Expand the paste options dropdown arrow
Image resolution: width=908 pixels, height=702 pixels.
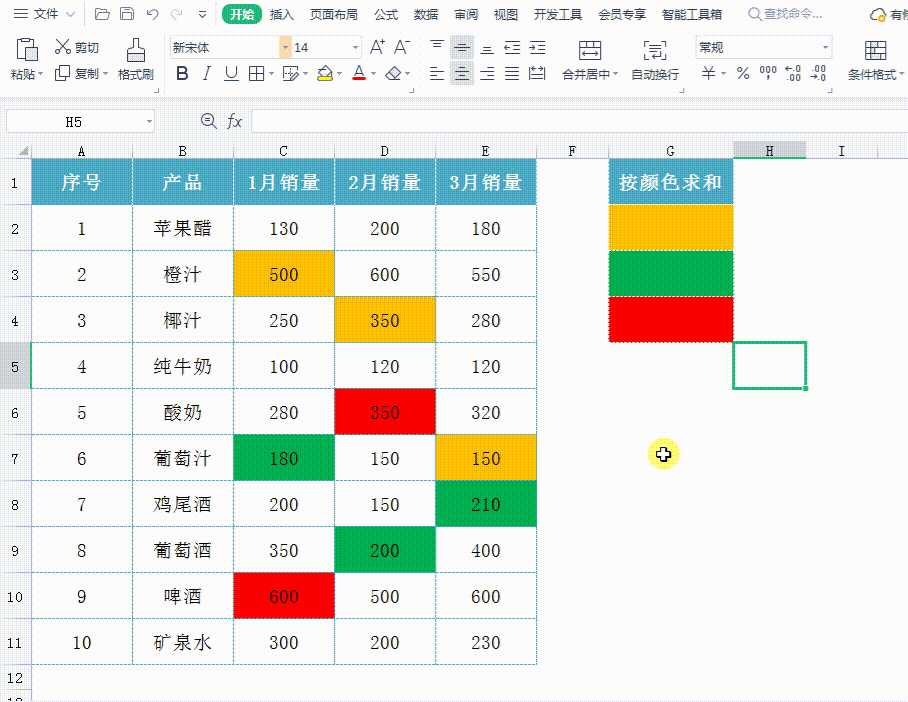tap(41, 74)
